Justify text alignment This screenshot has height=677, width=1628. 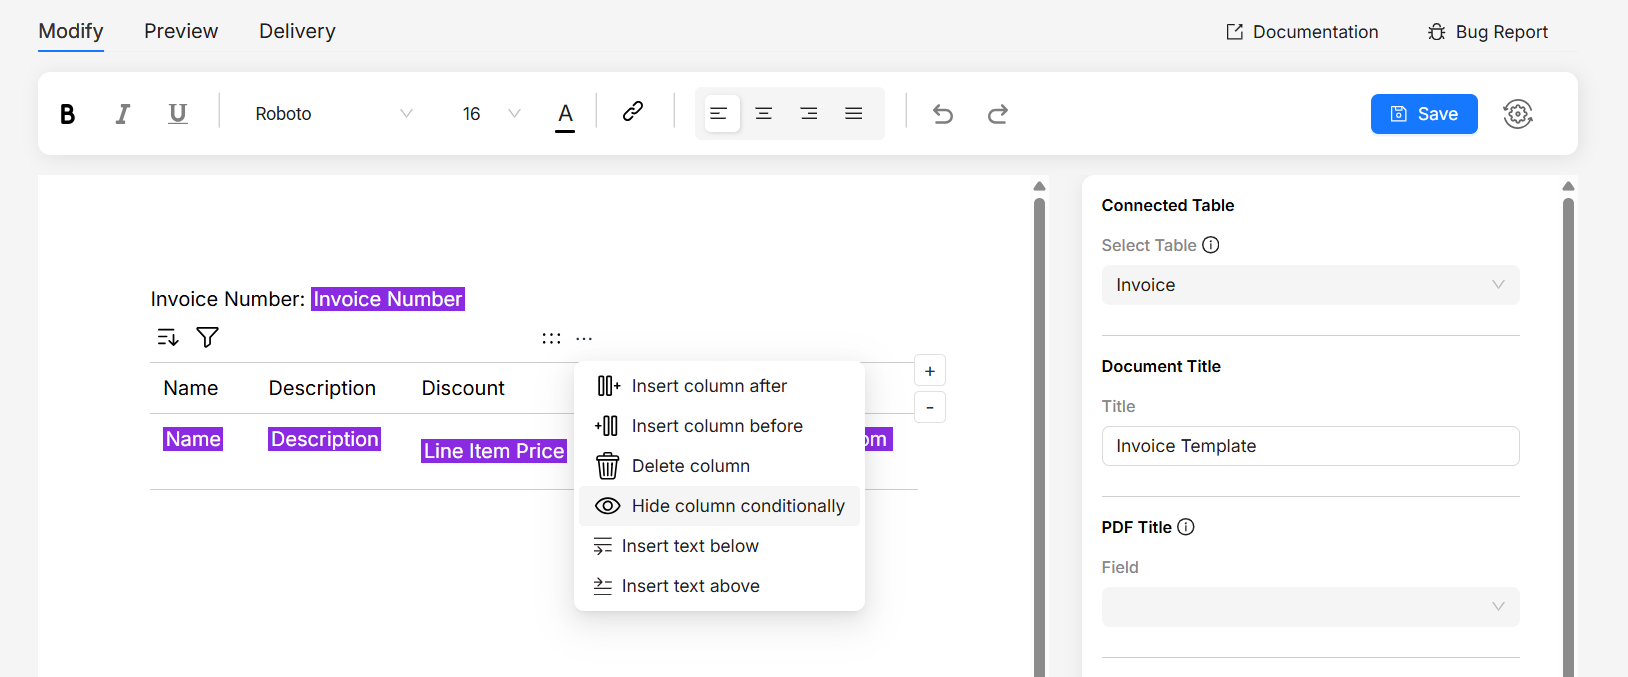coord(854,114)
